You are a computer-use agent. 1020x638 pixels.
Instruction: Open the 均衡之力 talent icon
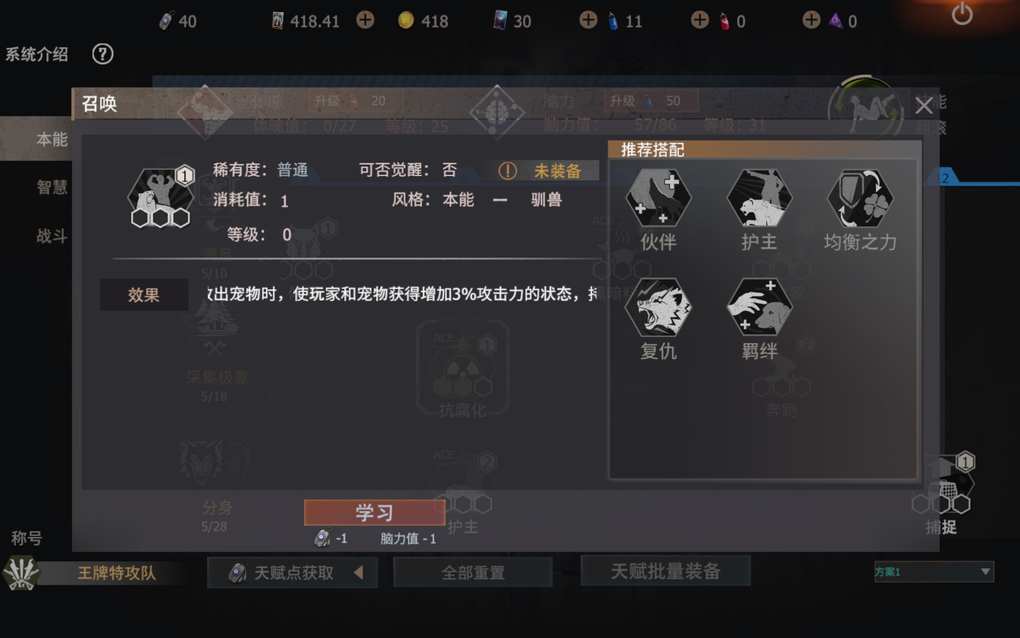(x=860, y=198)
